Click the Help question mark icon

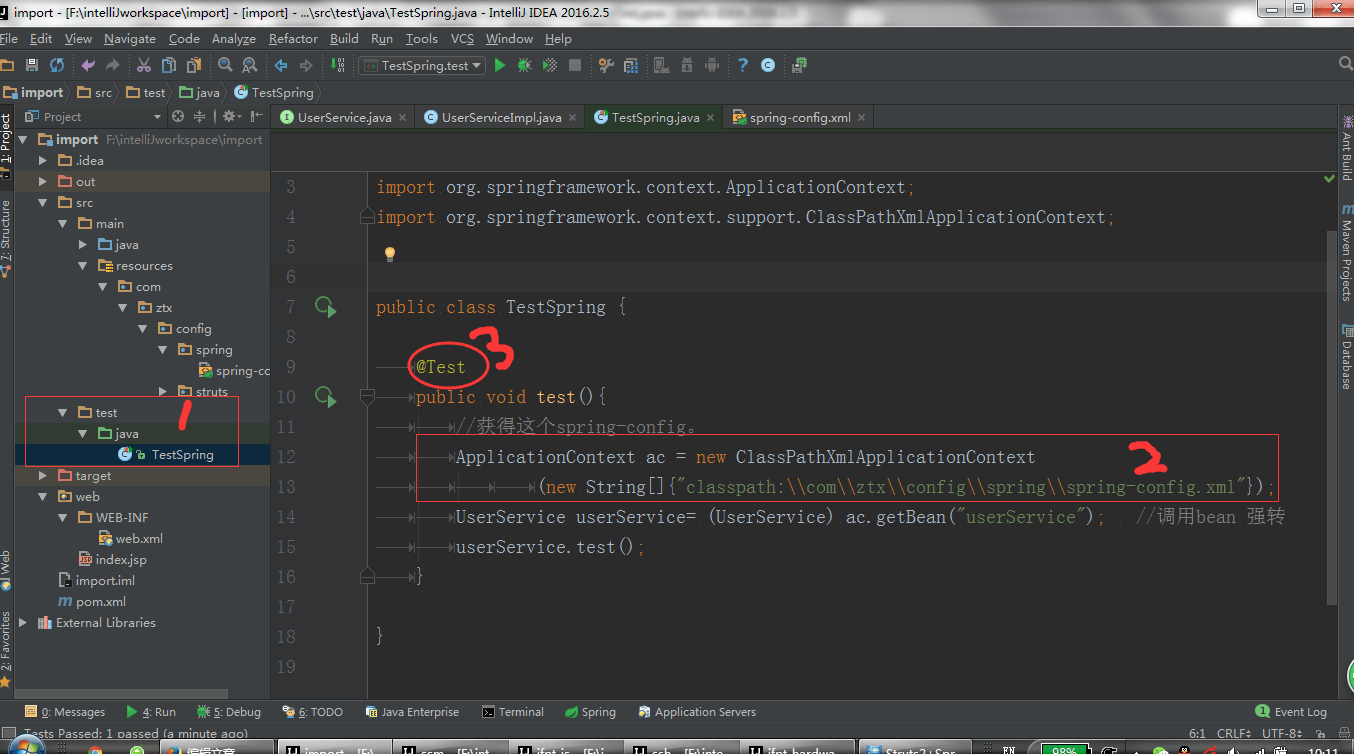tap(743, 65)
